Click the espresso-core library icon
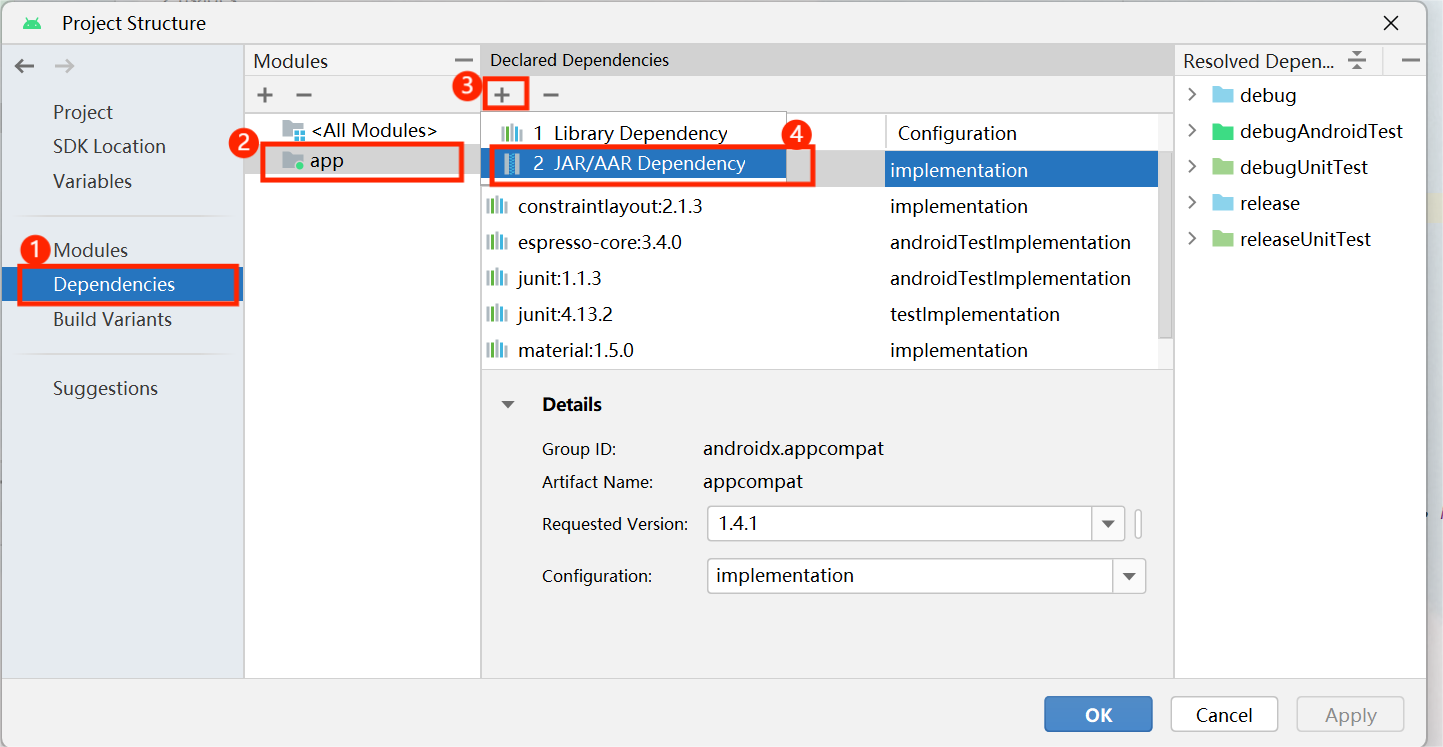1443x747 pixels. 497,242
